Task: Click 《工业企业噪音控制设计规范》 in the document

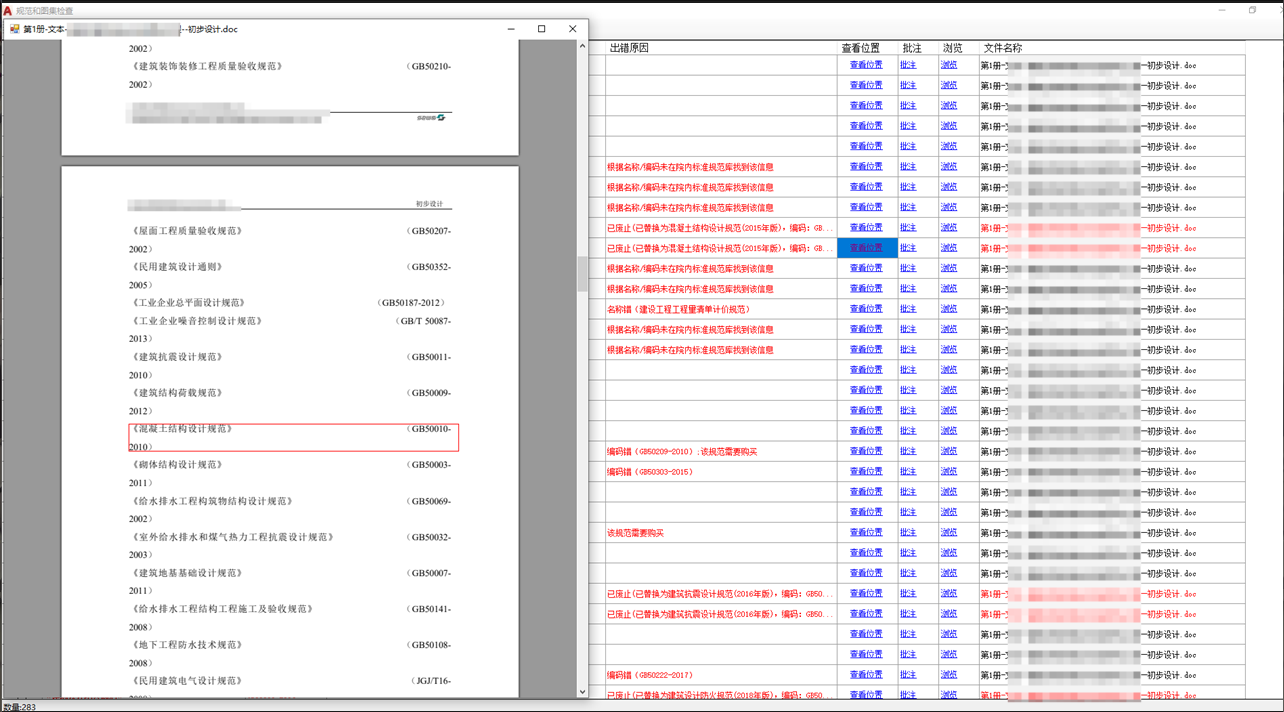Action: (x=196, y=321)
